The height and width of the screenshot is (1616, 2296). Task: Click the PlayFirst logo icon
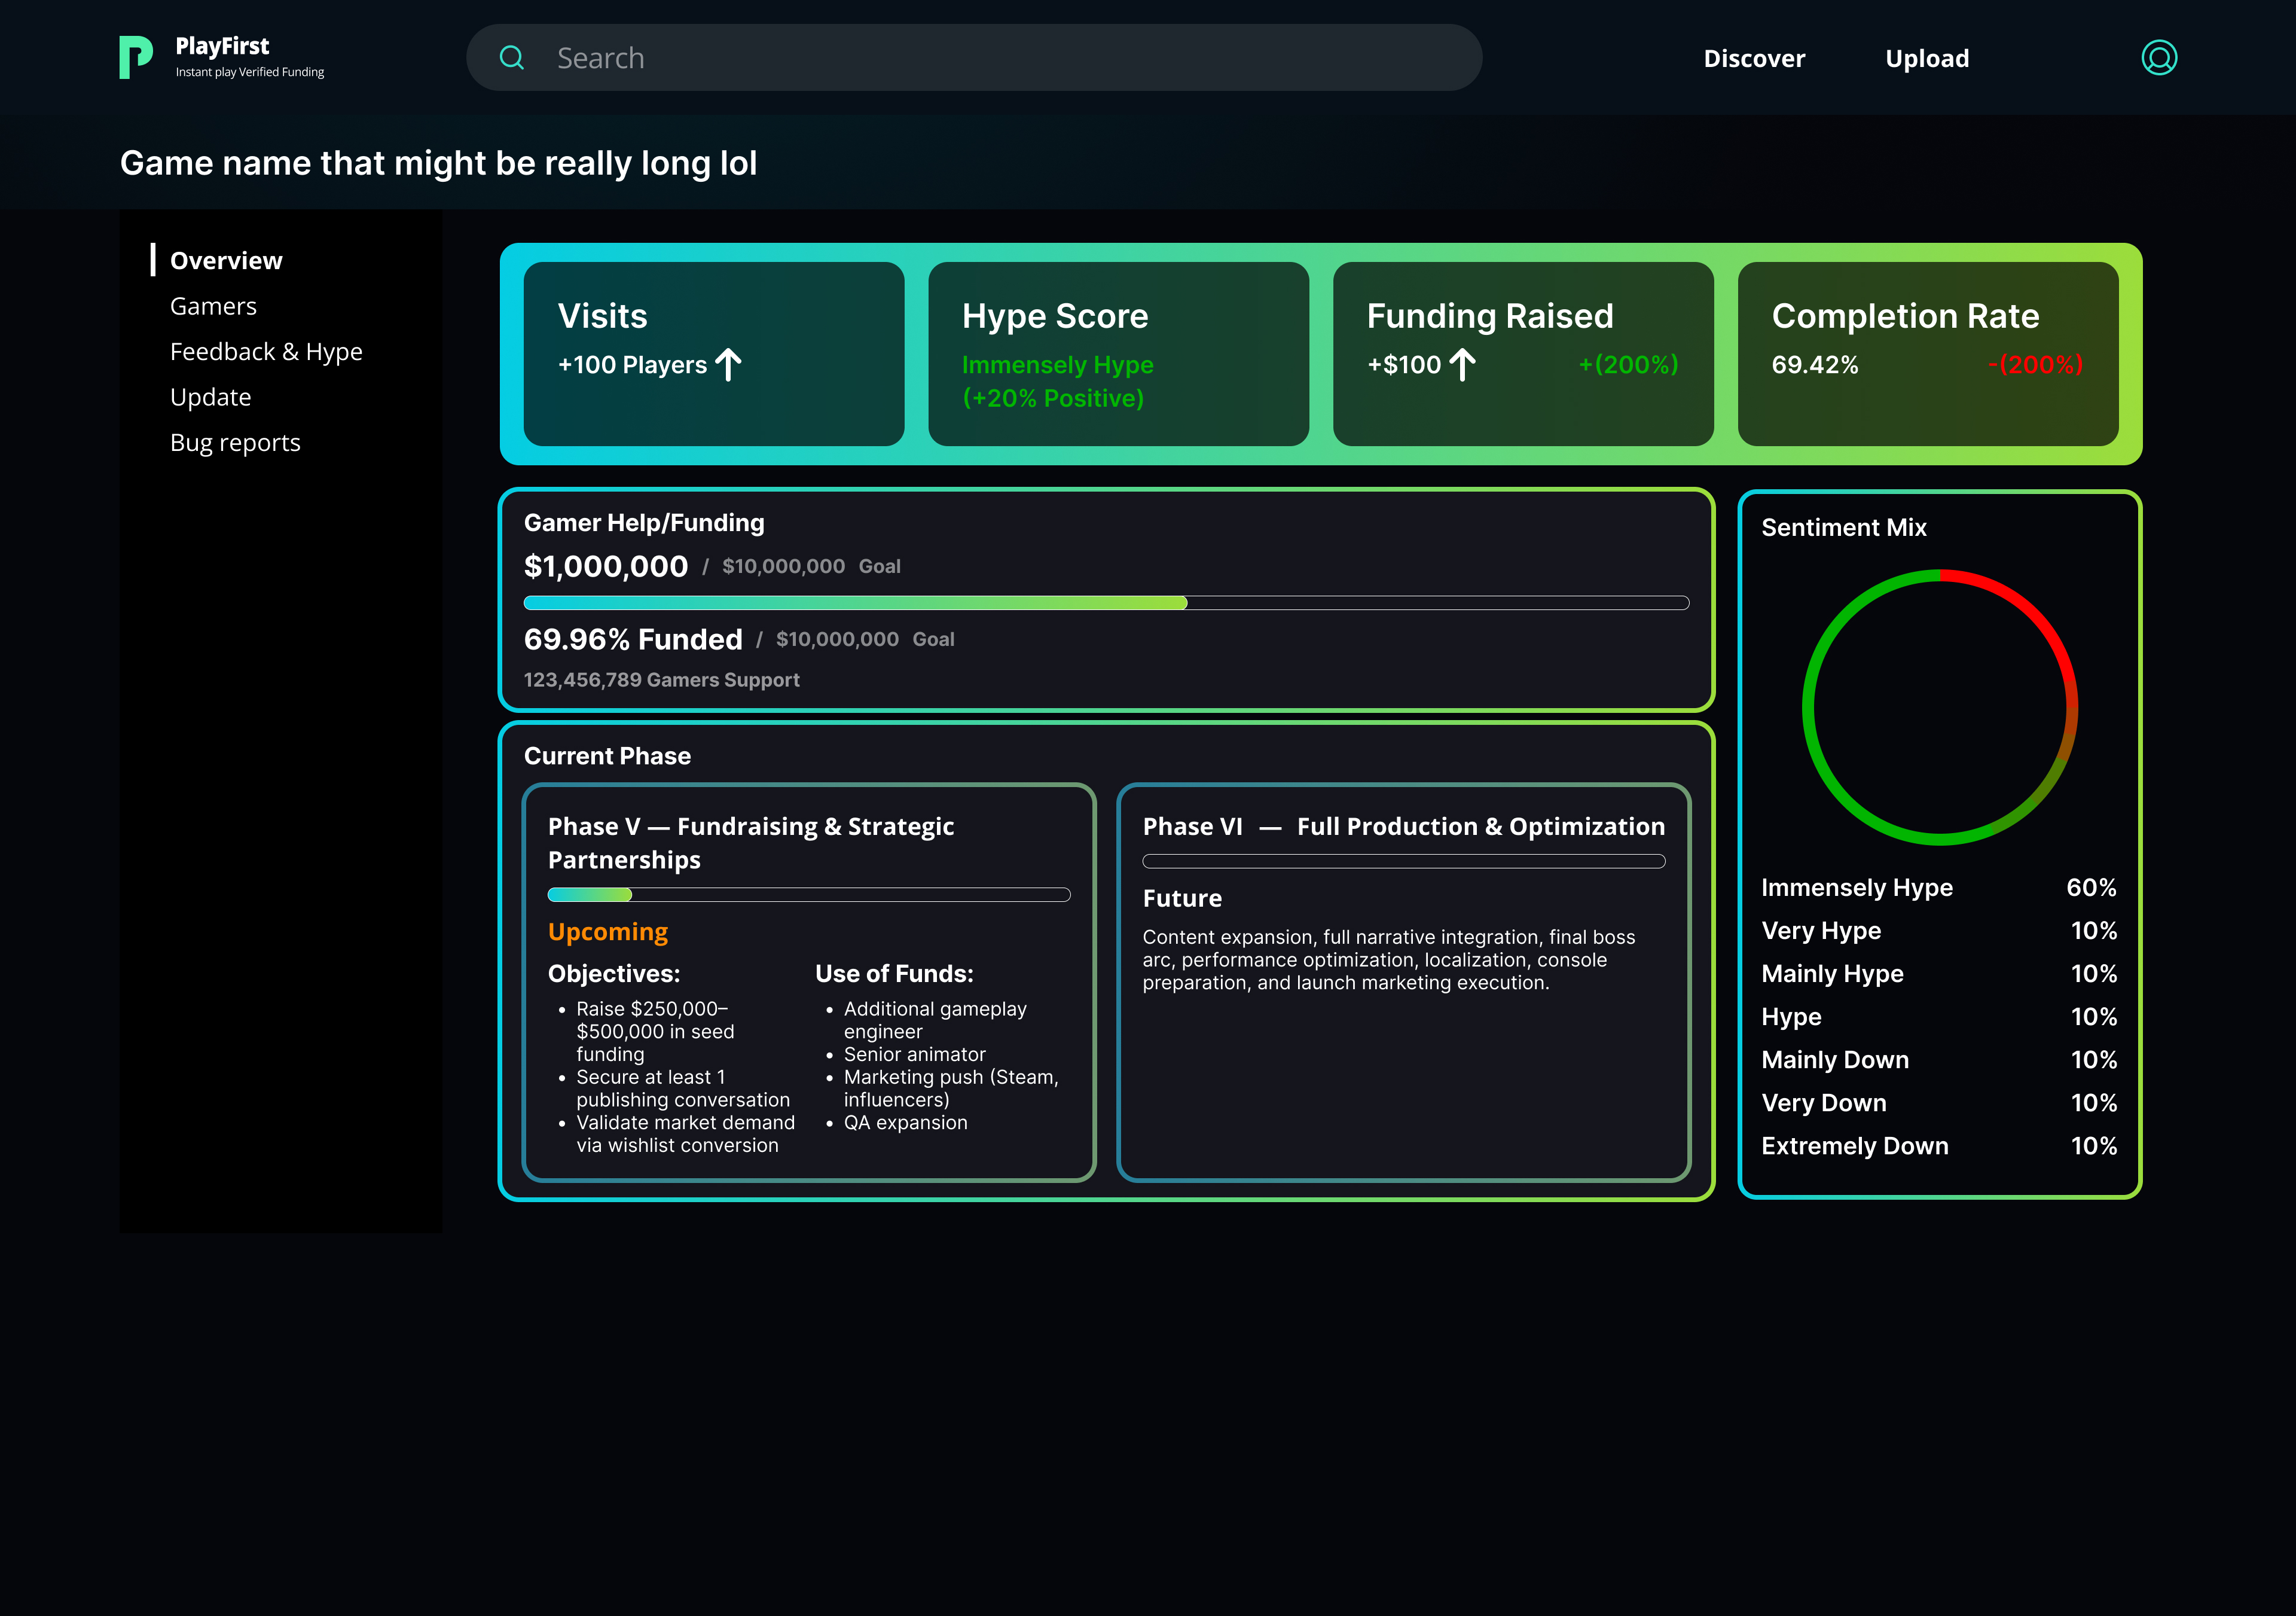(x=136, y=57)
